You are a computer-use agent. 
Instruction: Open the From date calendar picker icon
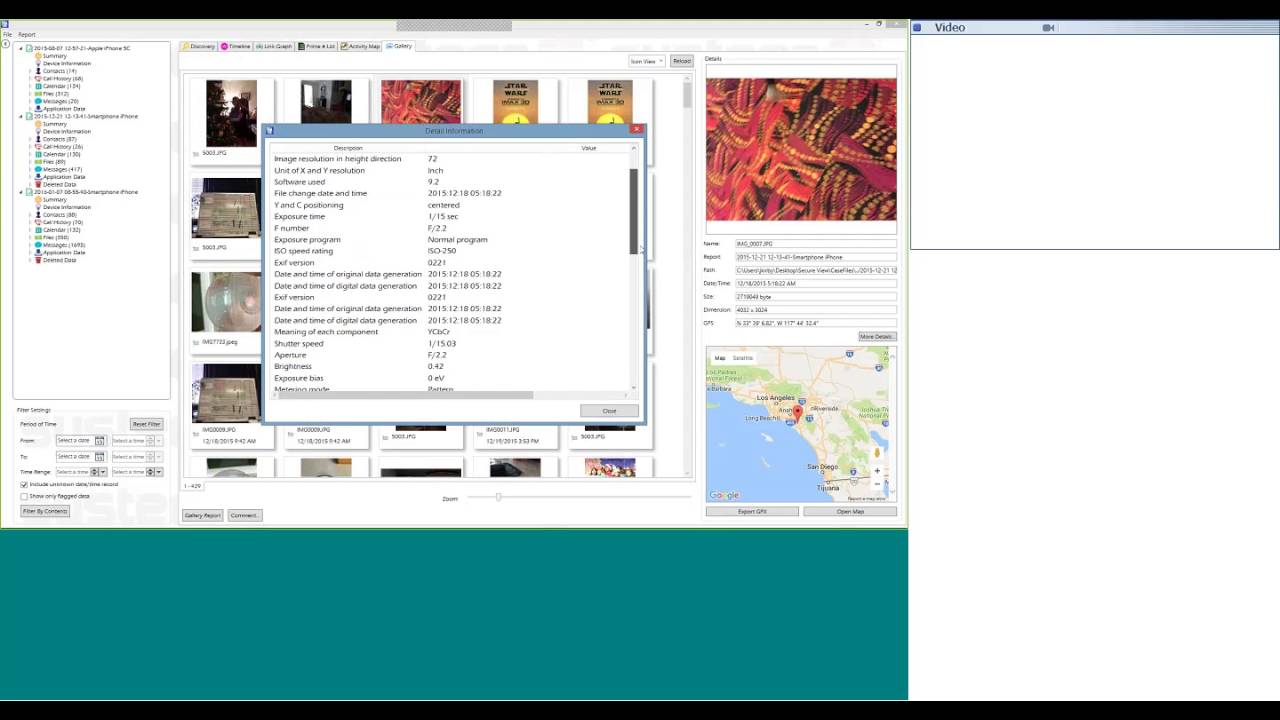click(99, 441)
